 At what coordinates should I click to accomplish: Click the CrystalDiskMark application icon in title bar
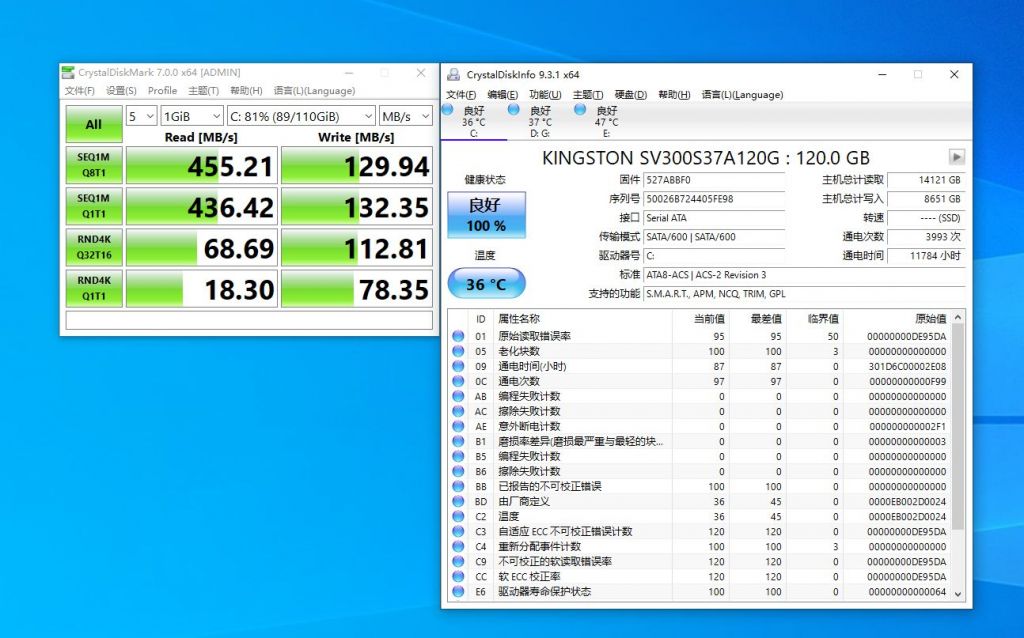[68, 72]
